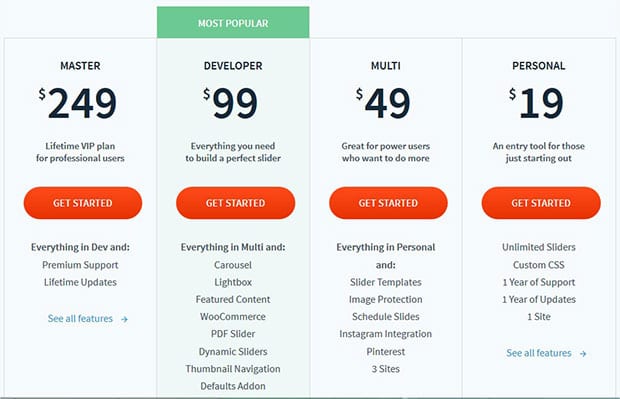Select the Most Popular green banner
The height and width of the screenshot is (399, 620).
233,23
